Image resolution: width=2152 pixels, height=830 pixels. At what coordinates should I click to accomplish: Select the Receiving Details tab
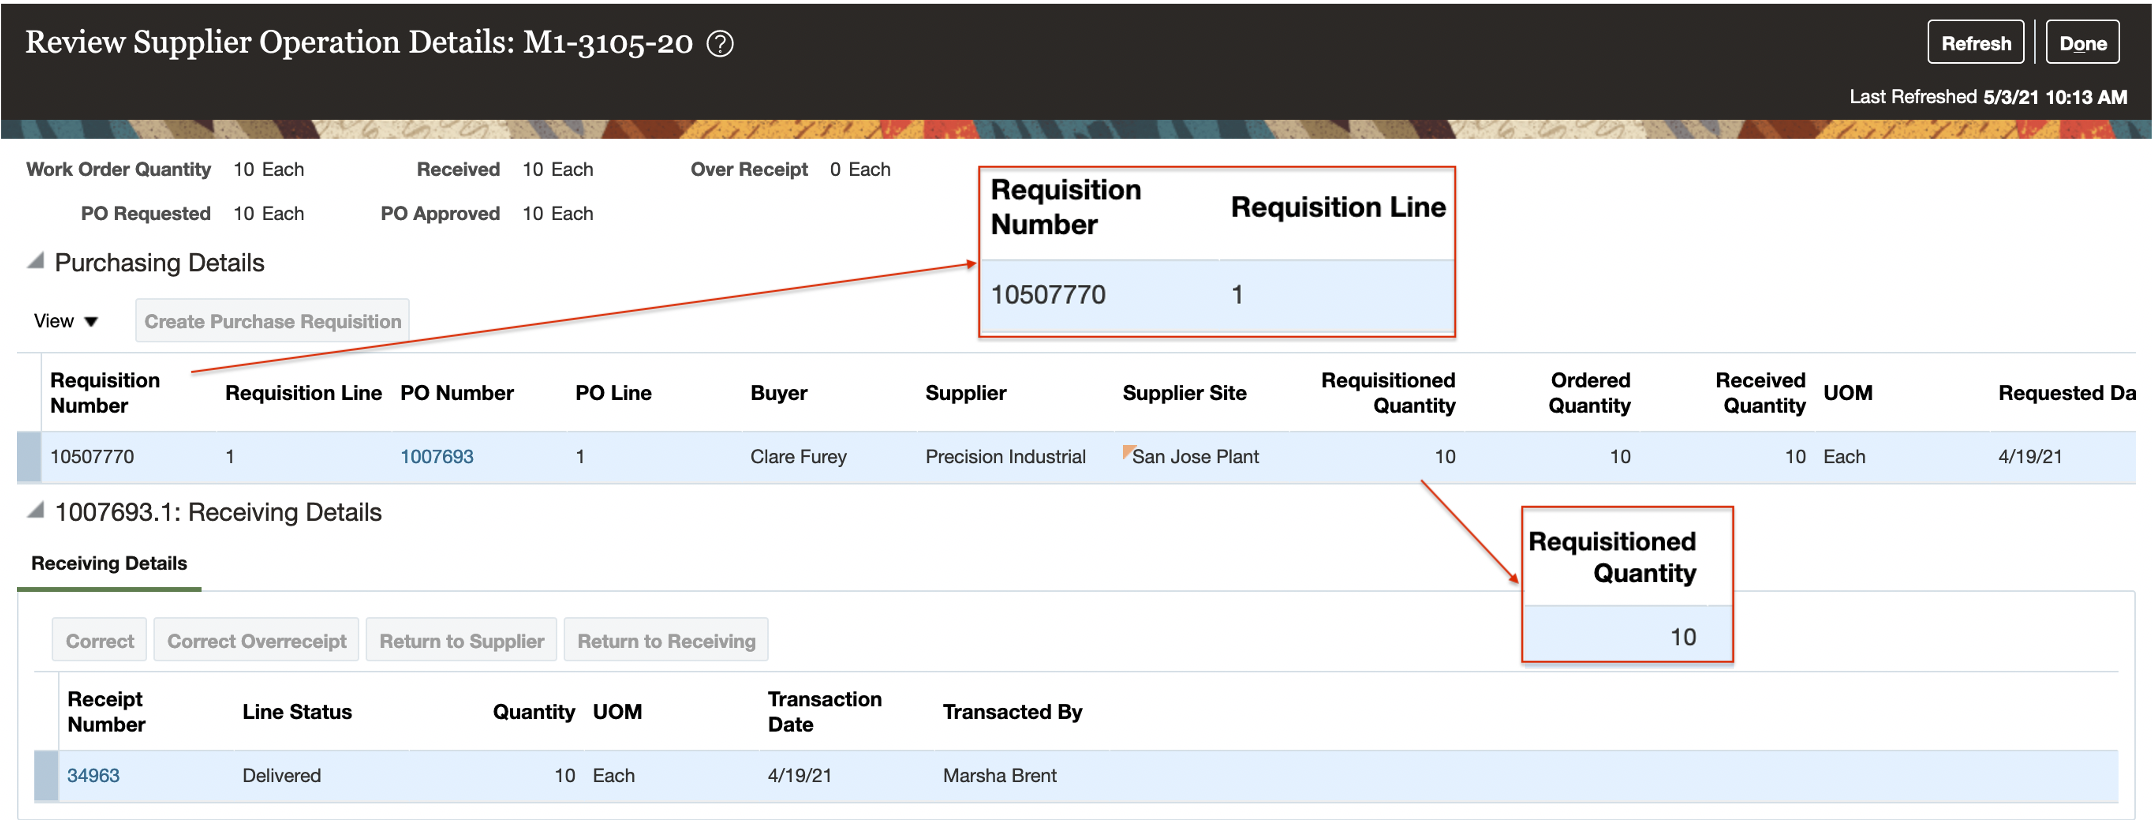pos(109,563)
